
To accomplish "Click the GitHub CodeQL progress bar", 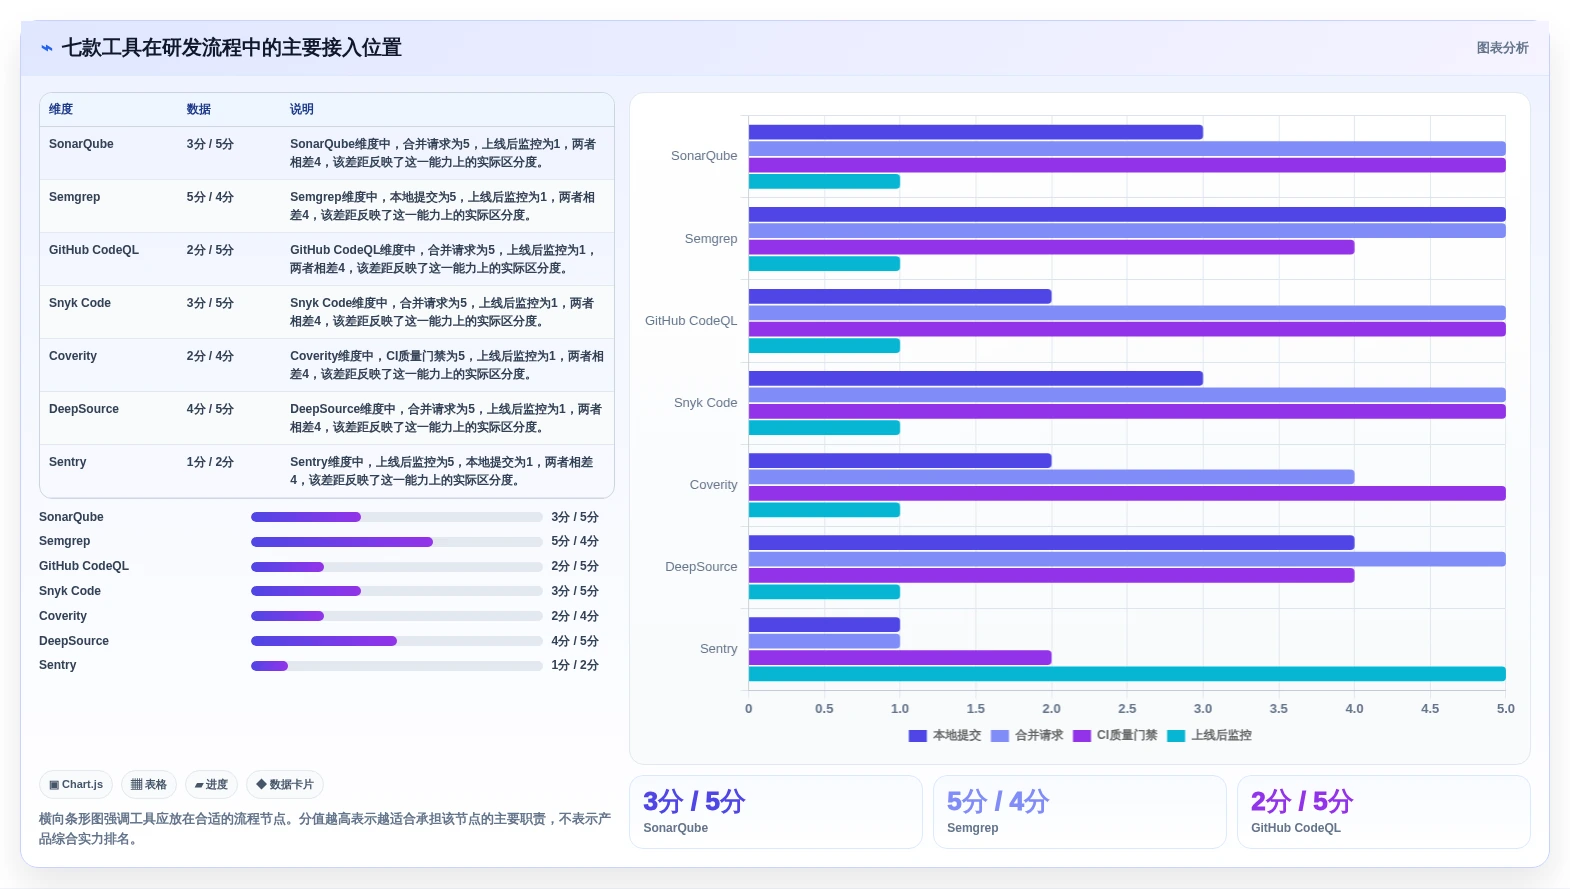I will [396, 567].
